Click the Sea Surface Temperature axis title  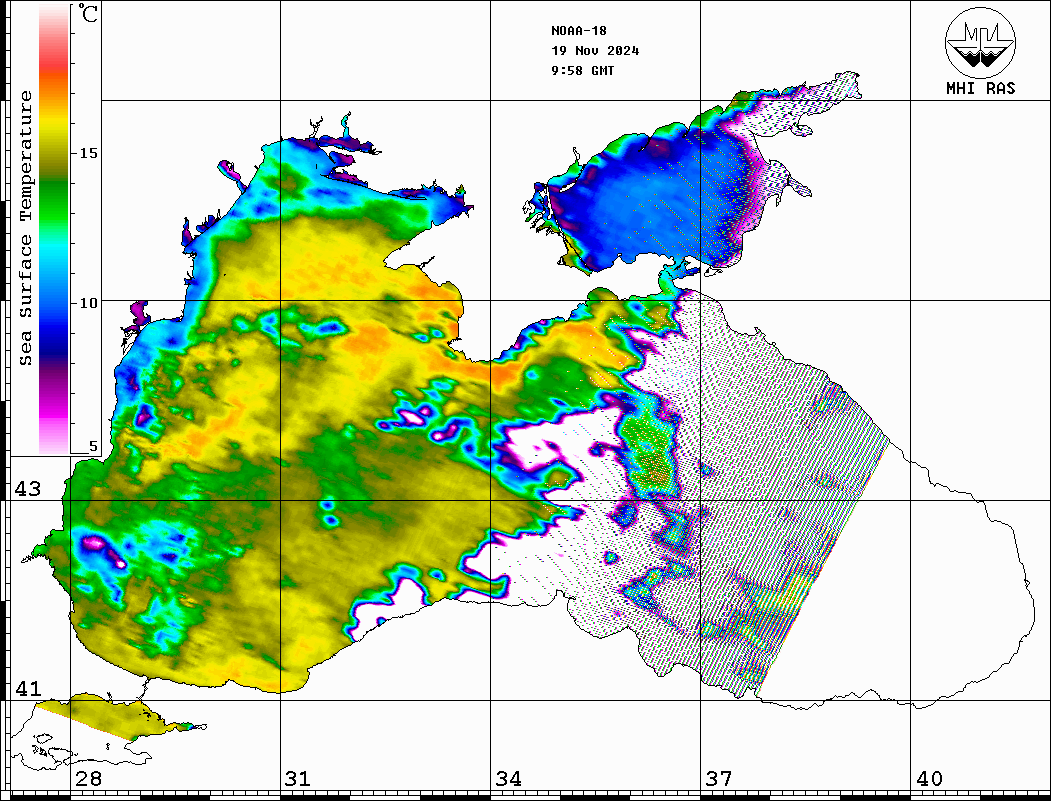click(x=25, y=228)
